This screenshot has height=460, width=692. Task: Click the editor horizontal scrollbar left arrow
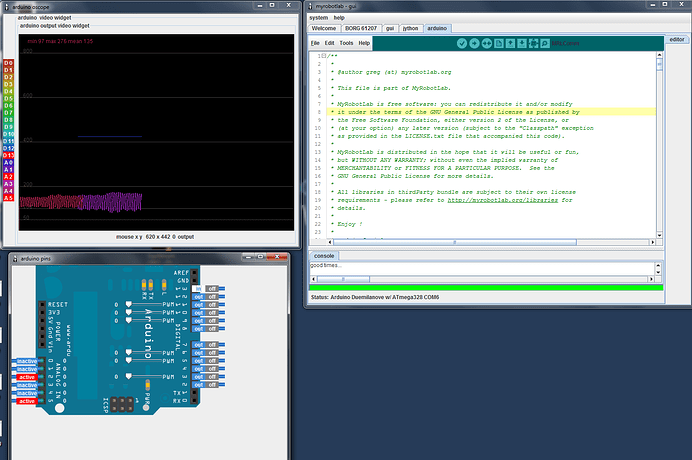(x=330, y=242)
